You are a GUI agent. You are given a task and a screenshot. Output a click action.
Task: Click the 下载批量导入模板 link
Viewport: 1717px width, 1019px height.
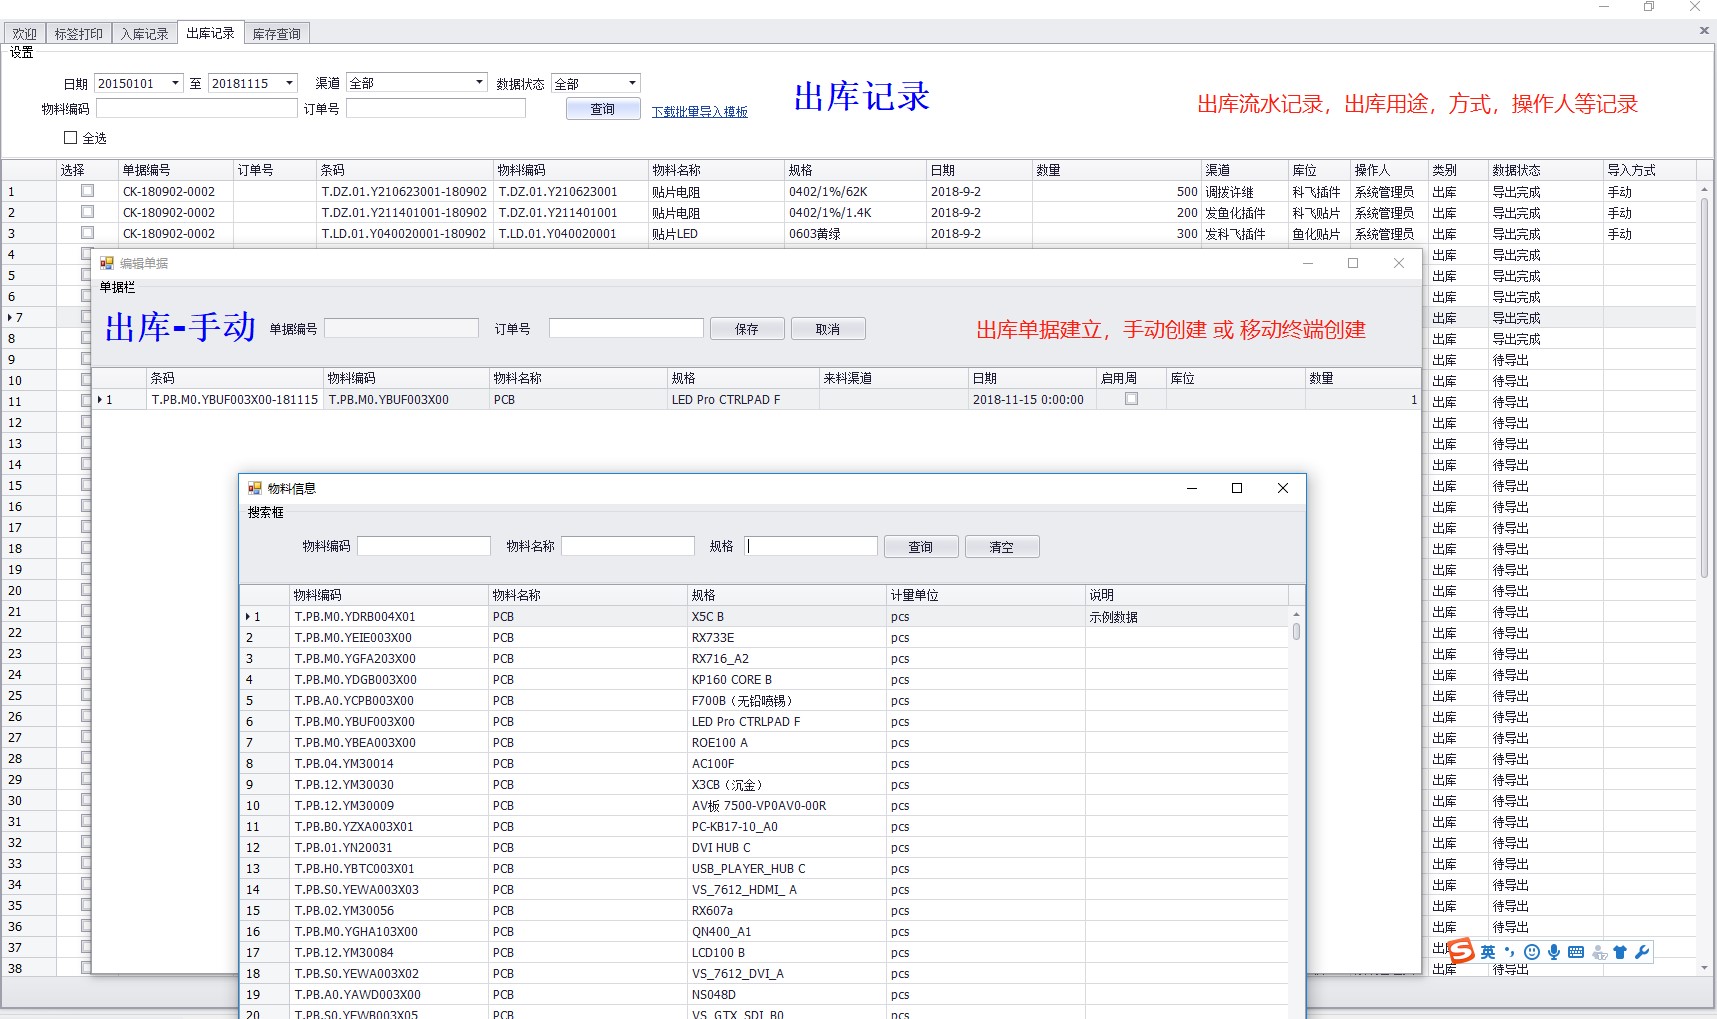[699, 112]
